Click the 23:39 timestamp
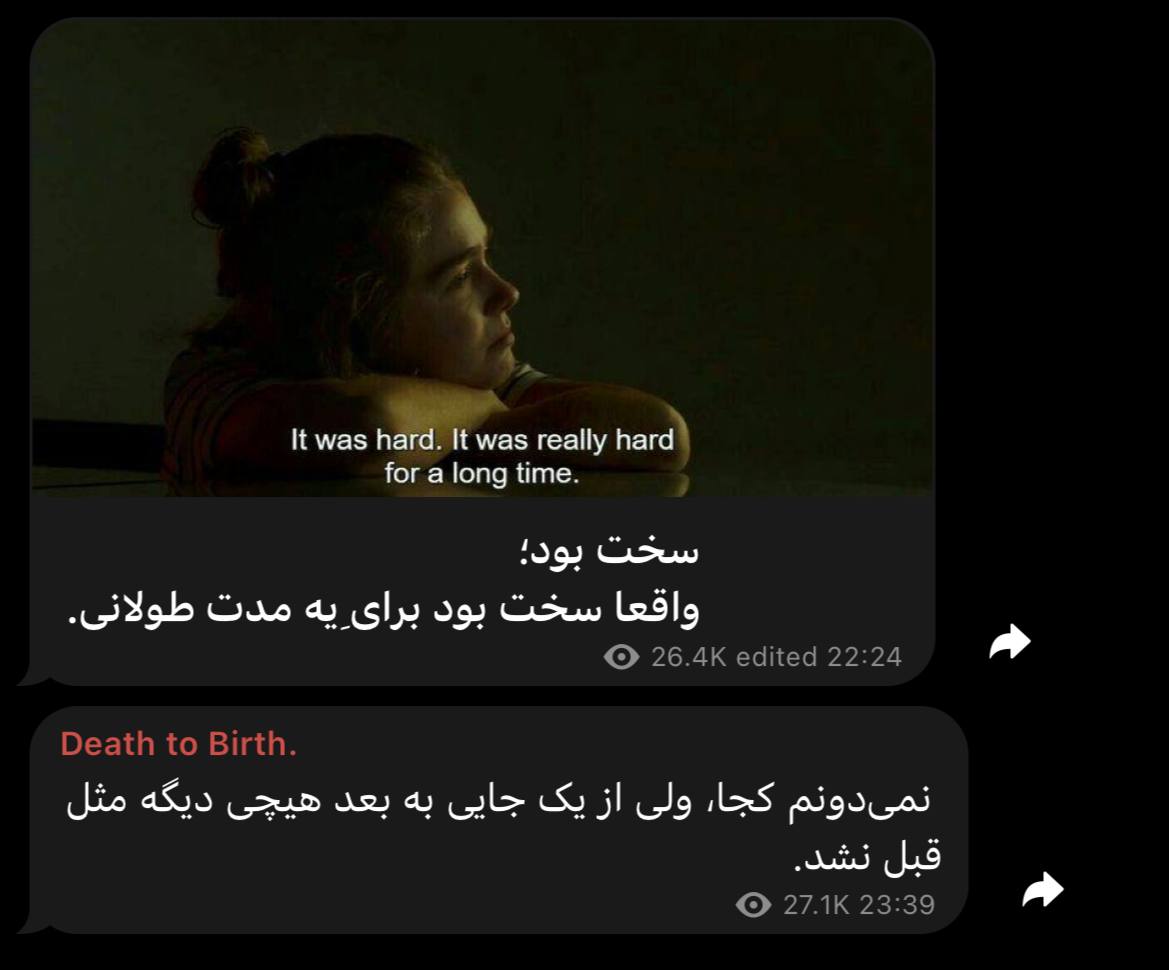The width and height of the screenshot is (1169, 970). click(x=897, y=904)
